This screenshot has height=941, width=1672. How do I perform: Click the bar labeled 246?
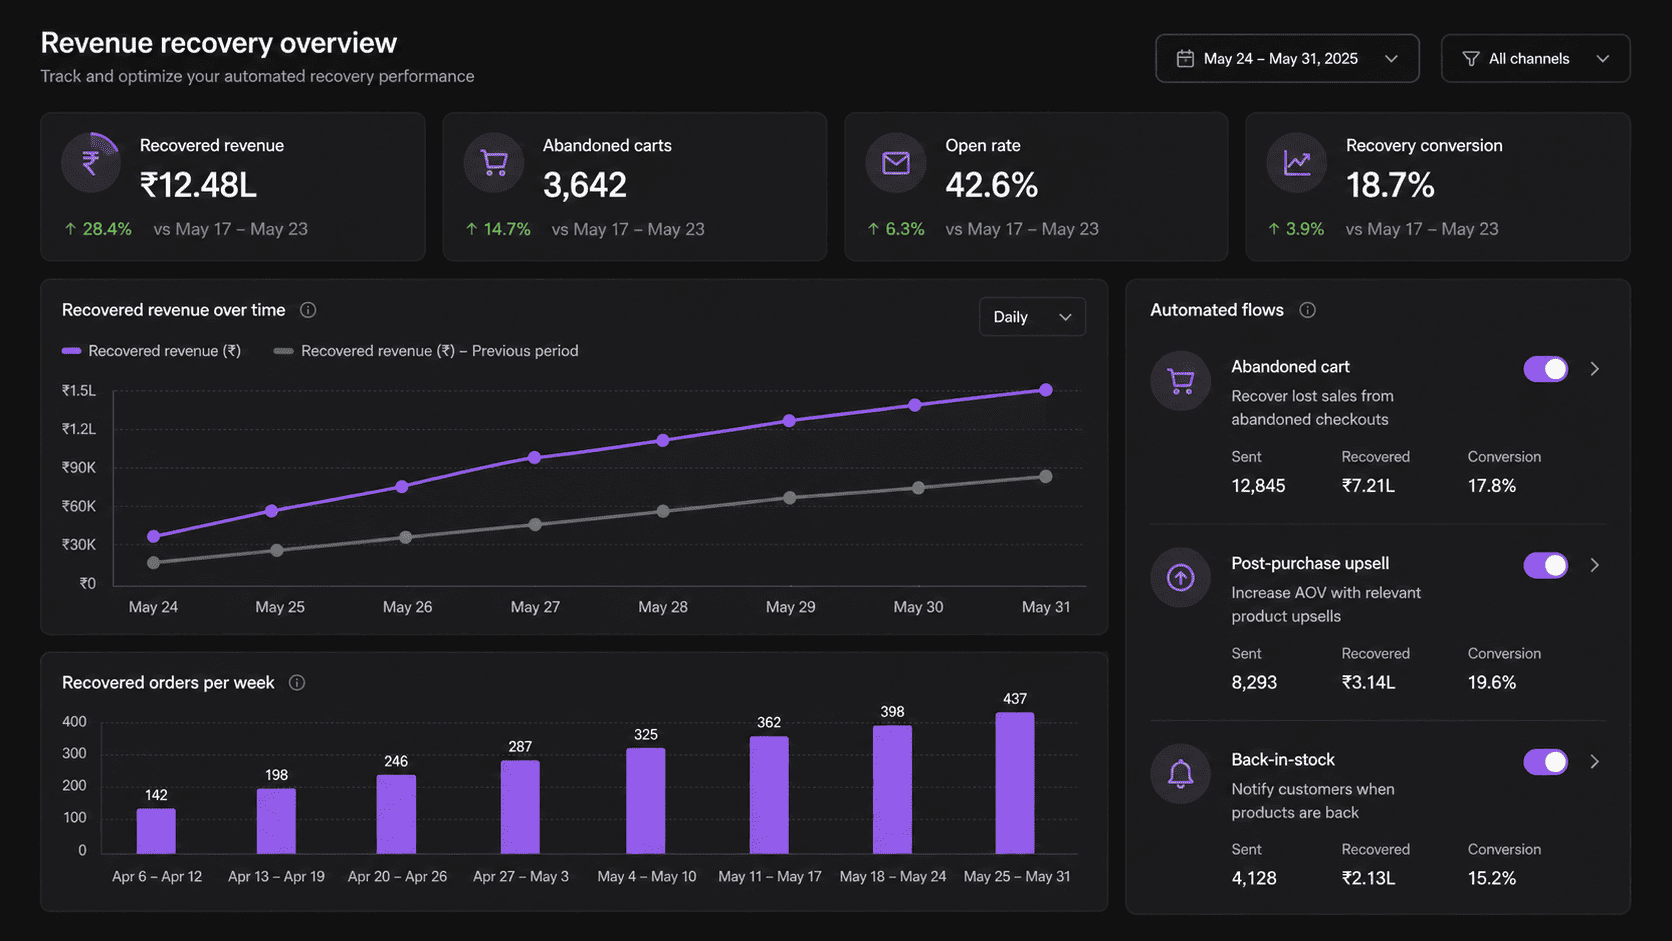(396, 814)
